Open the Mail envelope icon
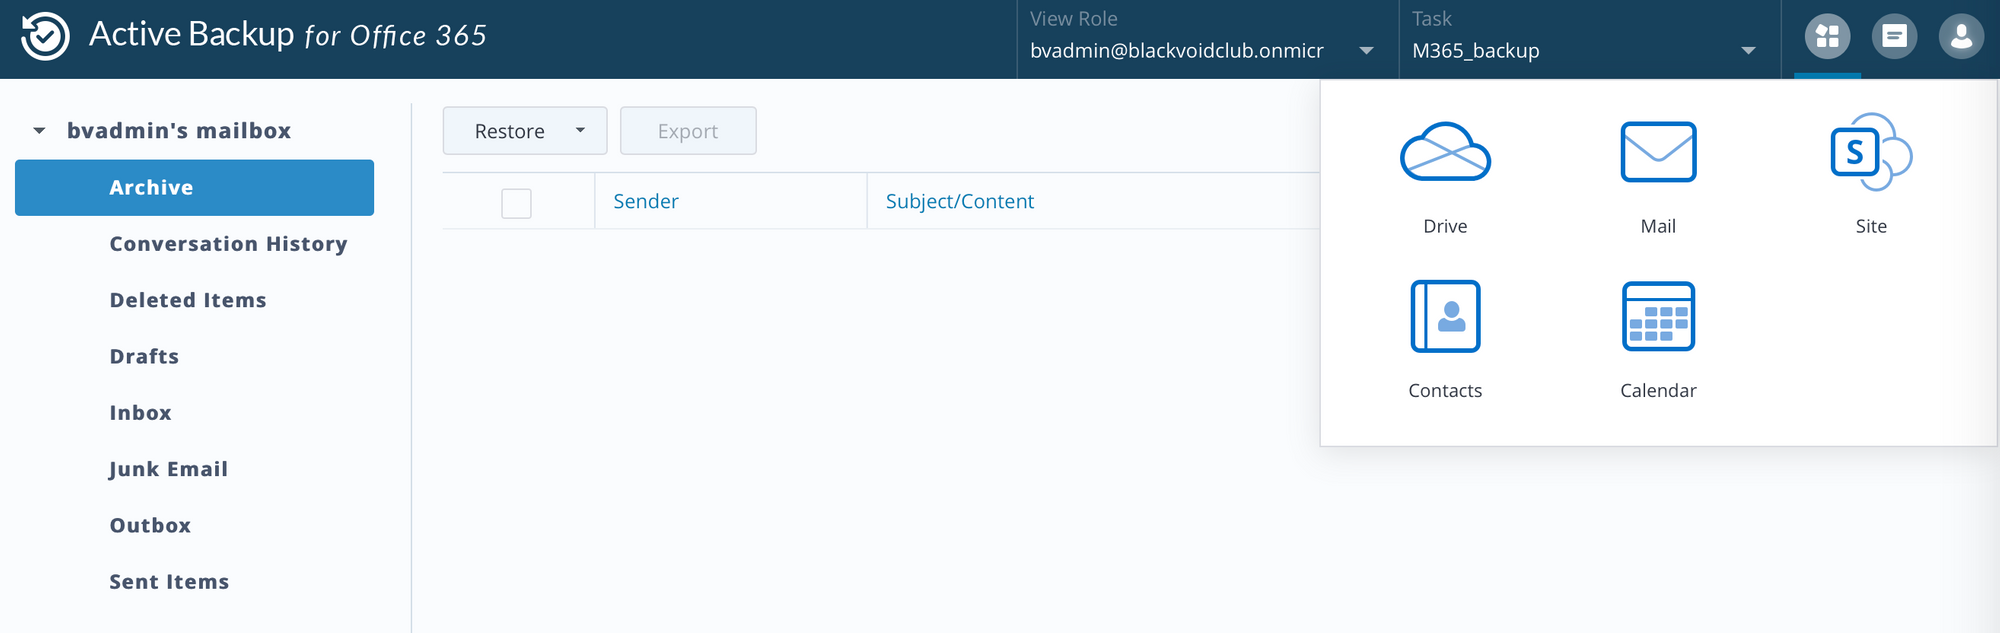Screen dimensions: 2000x633 coord(1658,152)
